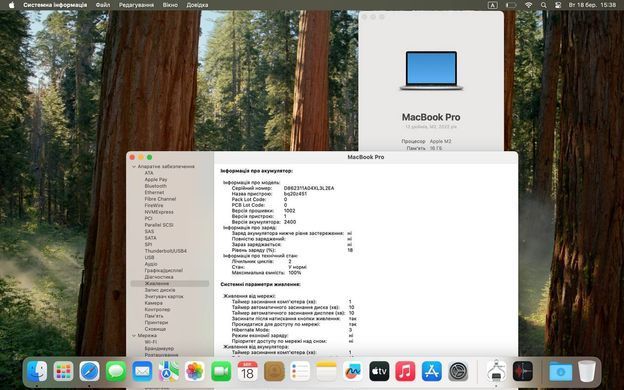Open Control Center in menu bar
Screen dimensions: 624x390
[x=558, y=5]
